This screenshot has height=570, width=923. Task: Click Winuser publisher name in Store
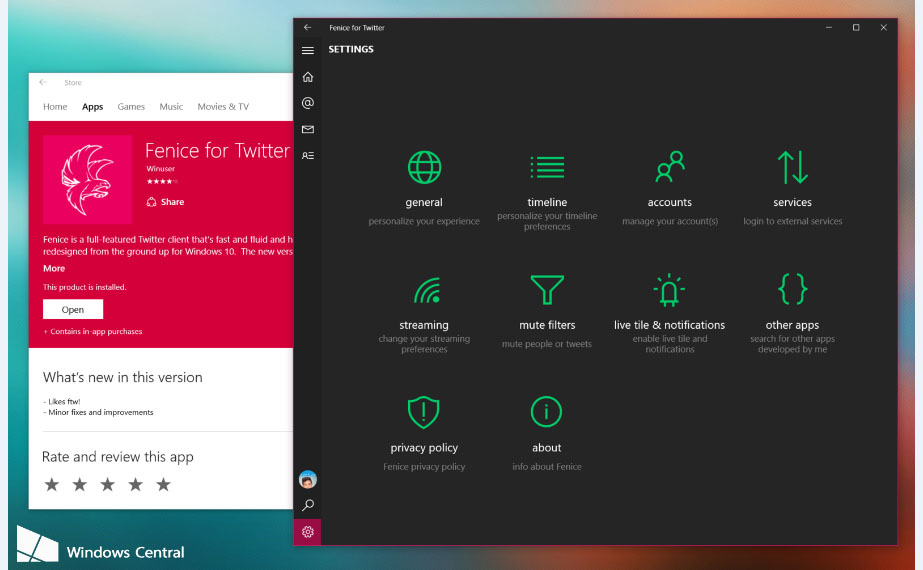161,169
